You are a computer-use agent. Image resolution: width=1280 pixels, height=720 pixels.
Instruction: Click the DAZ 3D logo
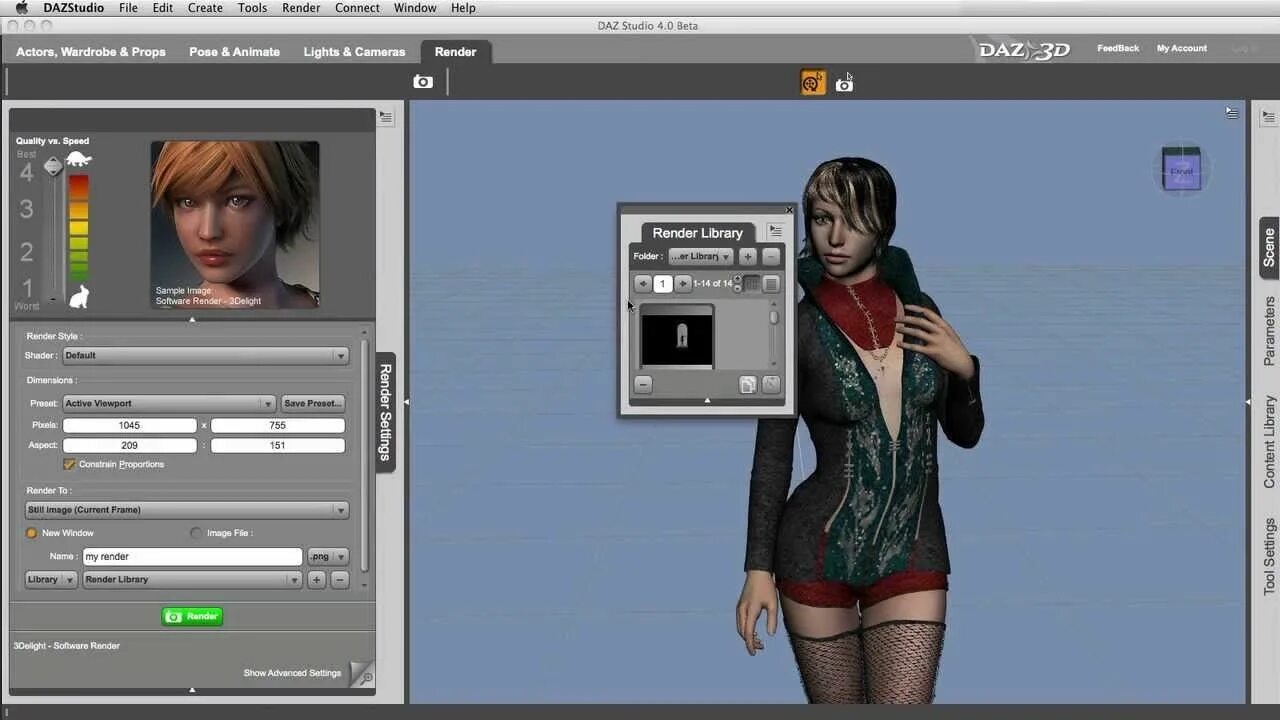pyautogui.click(x=1024, y=49)
